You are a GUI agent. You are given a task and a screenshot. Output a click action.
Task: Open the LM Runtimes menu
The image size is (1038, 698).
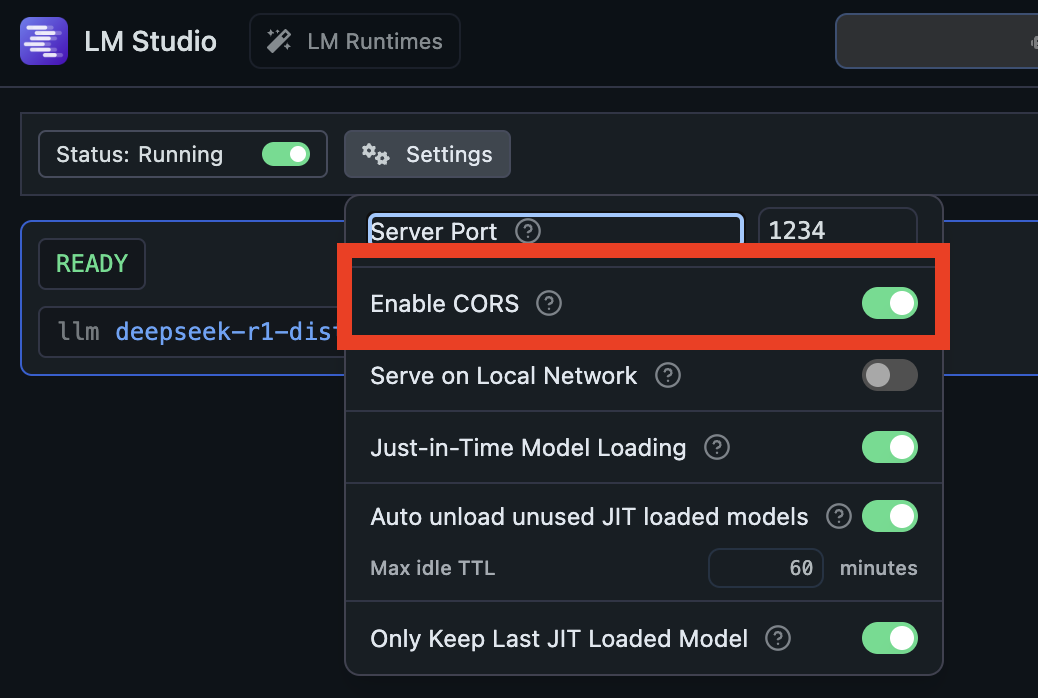[354, 41]
